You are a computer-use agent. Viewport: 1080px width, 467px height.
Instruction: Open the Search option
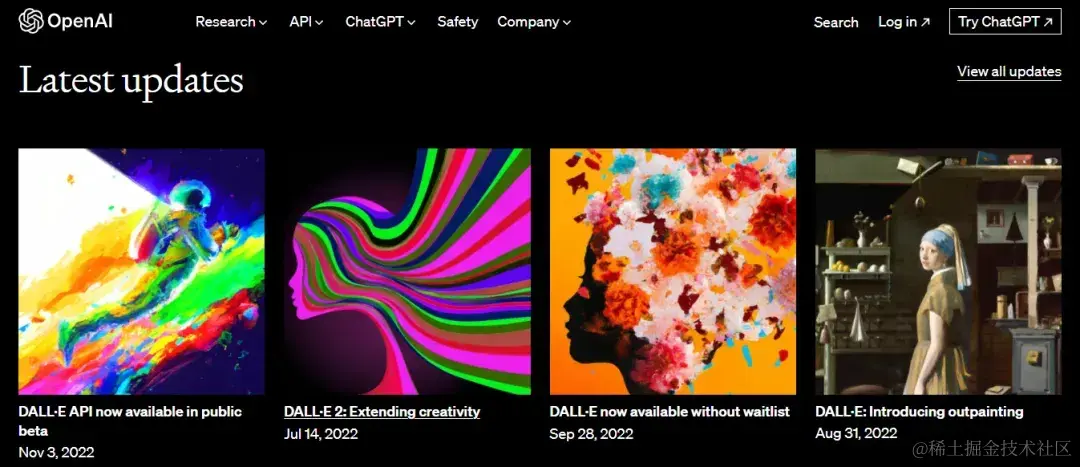tap(835, 22)
